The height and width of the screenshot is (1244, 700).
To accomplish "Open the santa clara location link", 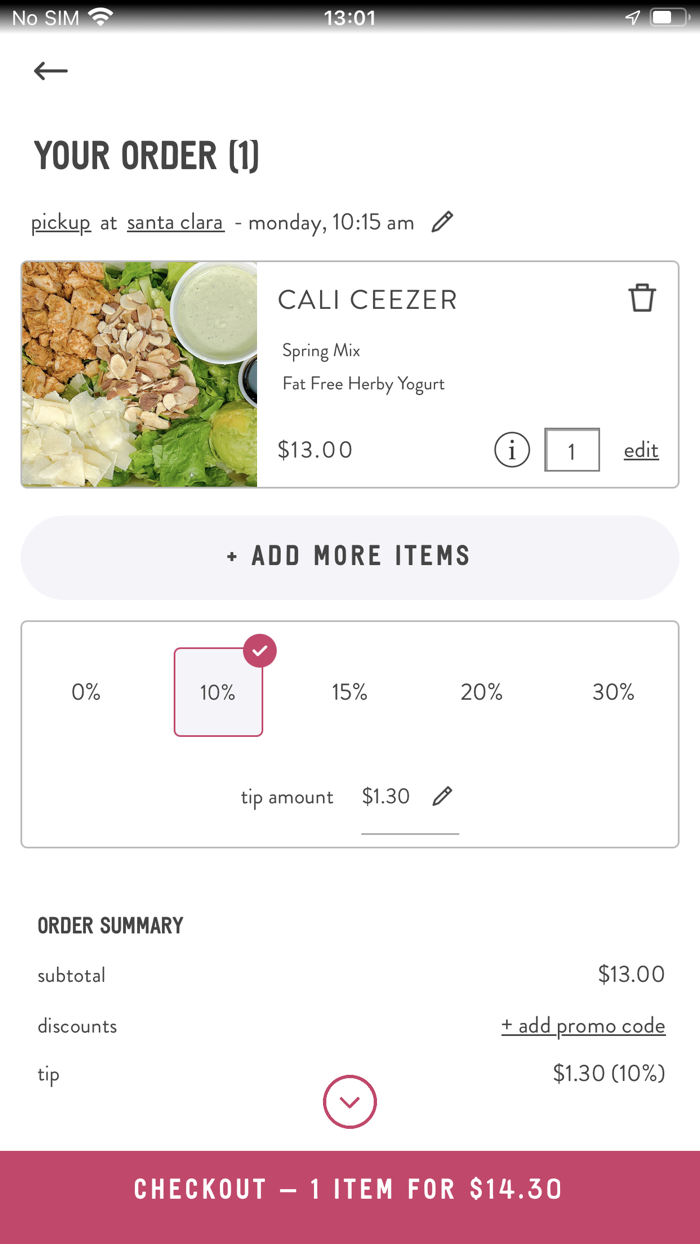I will click(x=175, y=221).
